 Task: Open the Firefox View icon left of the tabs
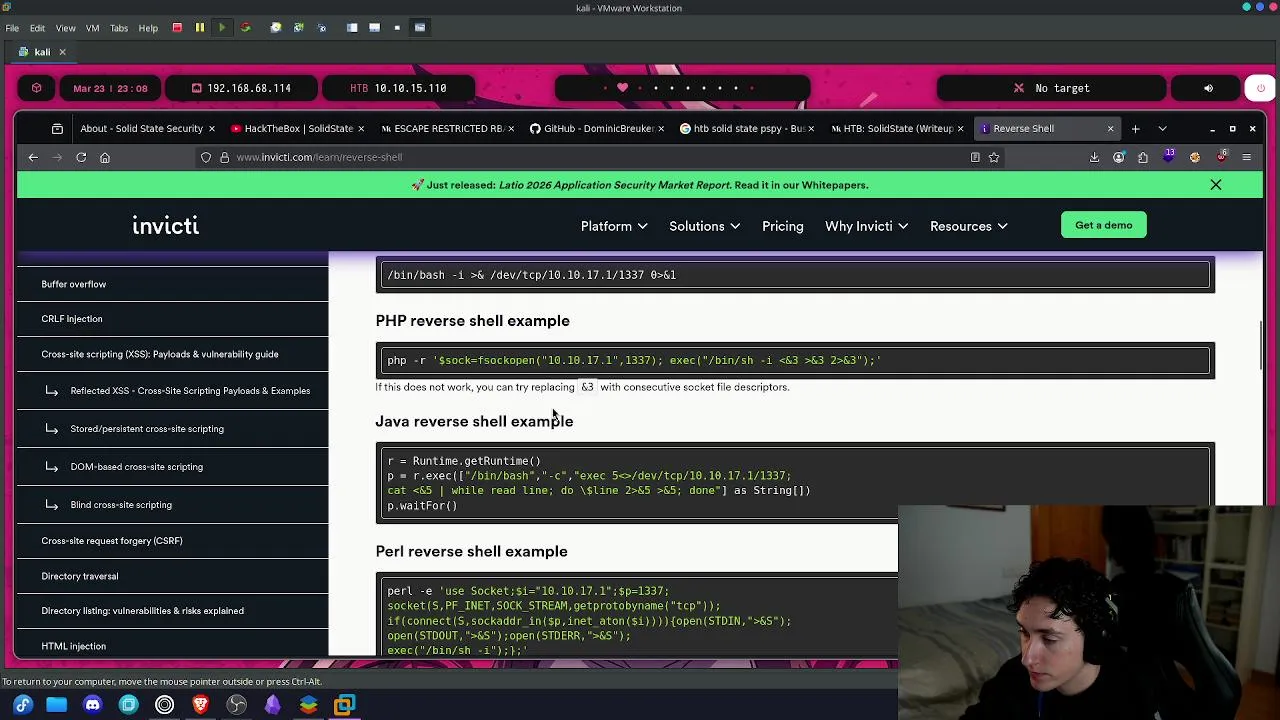point(57,128)
